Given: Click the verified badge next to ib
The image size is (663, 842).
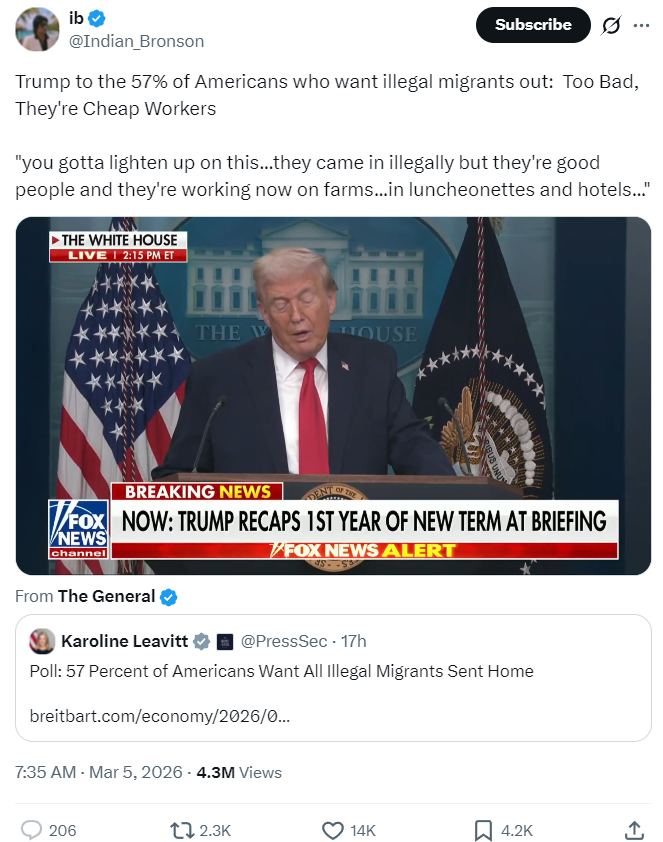Looking at the screenshot, I should 97,19.
